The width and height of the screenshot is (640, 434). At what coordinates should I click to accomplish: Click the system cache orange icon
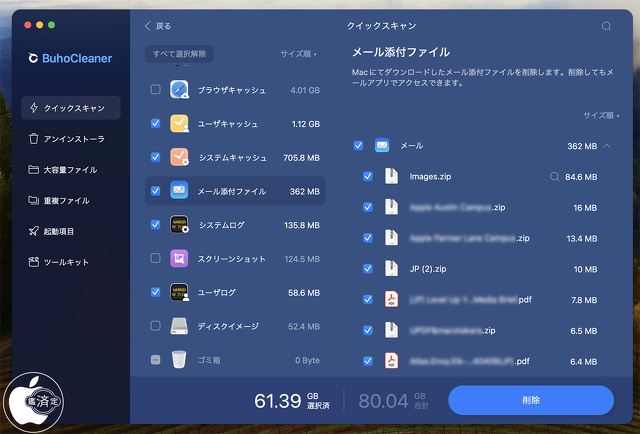coord(179,157)
